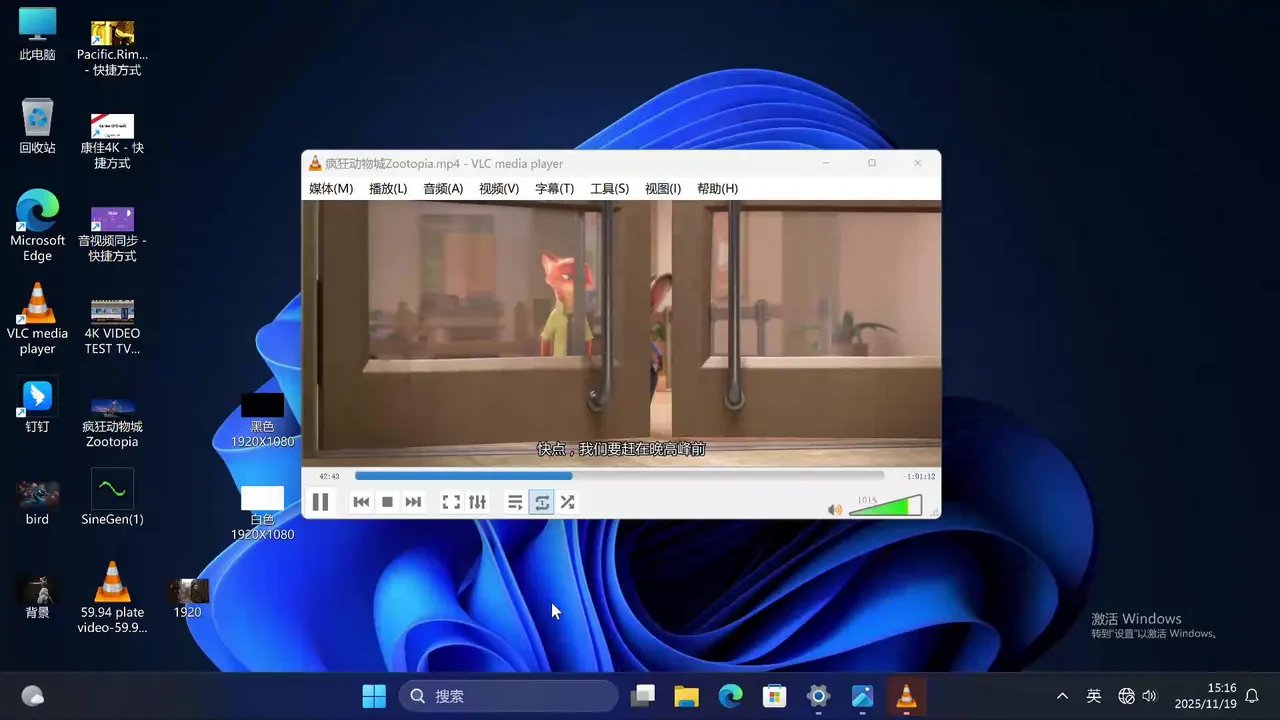
Task: Toggle remaining time -1:01:12 label
Action: tap(919, 476)
